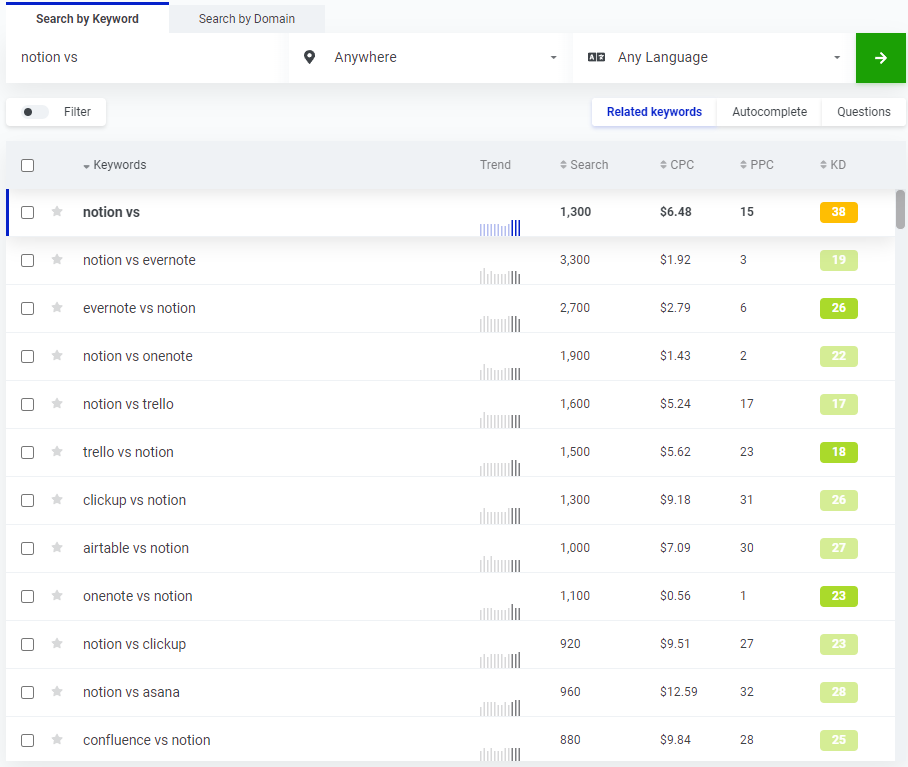
Task: Click the results list vertical scrollbar
Action: (900, 210)
